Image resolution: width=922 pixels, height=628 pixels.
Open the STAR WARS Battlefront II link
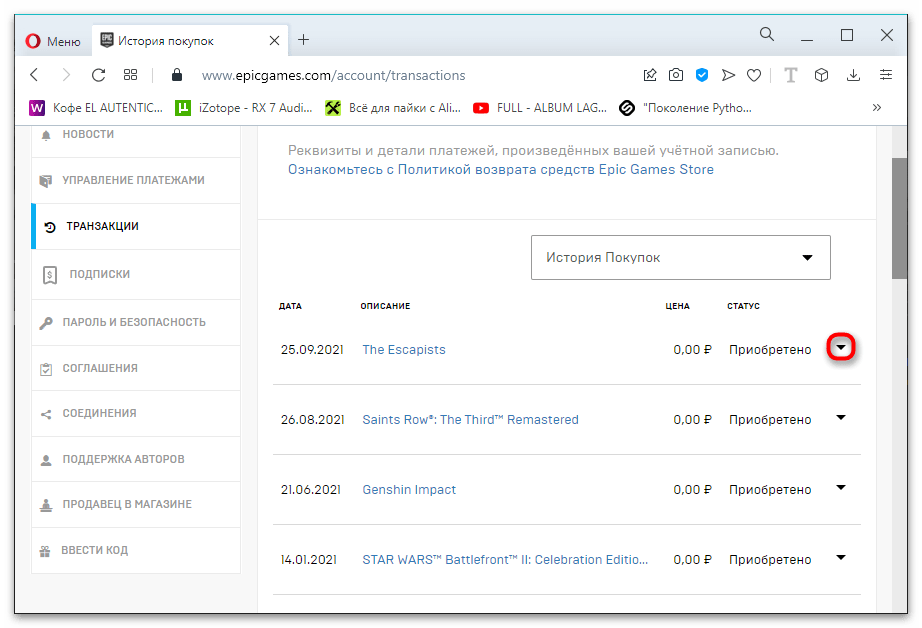tap(505, 560)
